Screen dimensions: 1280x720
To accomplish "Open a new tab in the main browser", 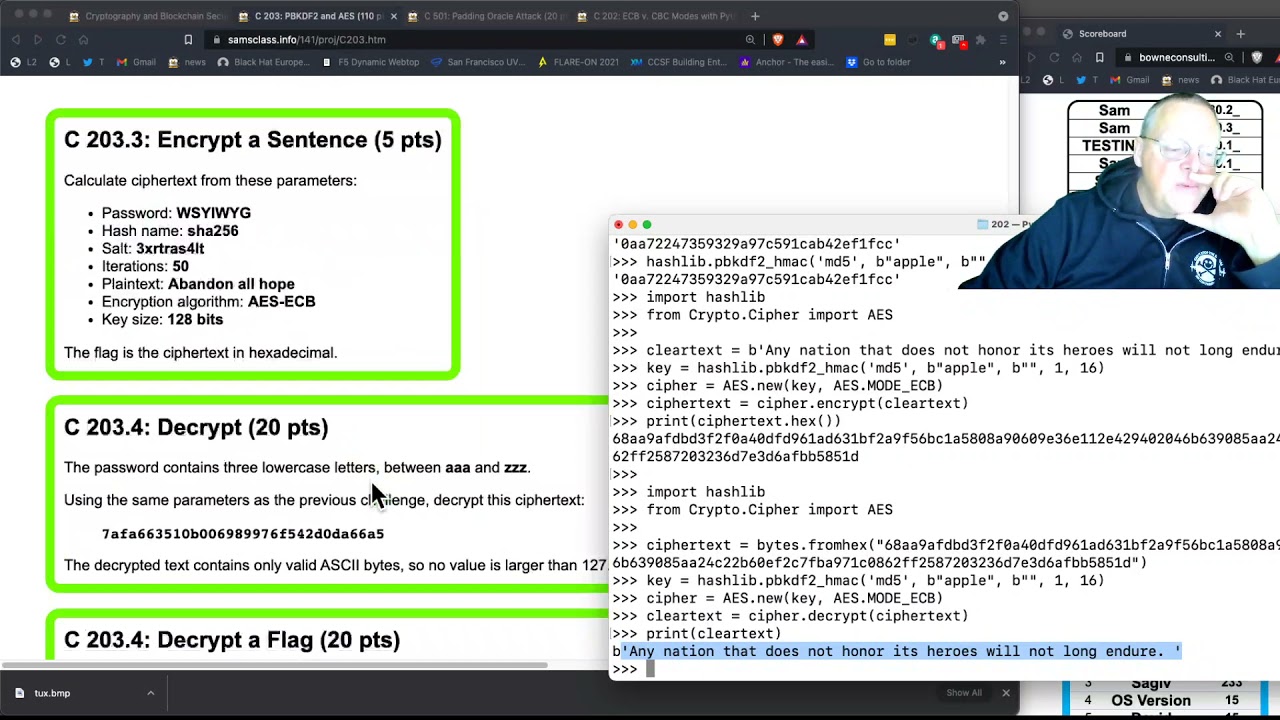I will click(x=755, y=16).
